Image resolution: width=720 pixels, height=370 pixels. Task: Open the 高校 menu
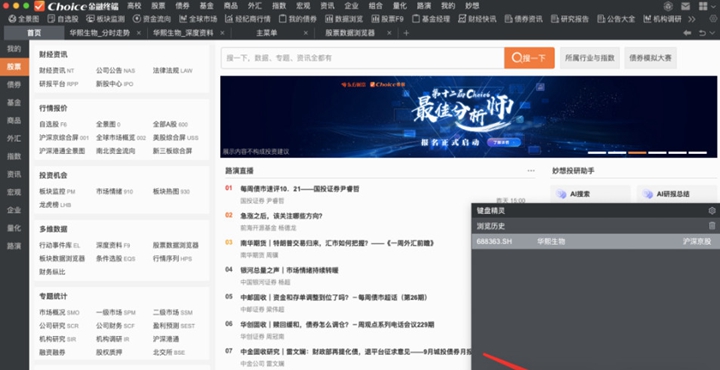(x=134, y=6)
